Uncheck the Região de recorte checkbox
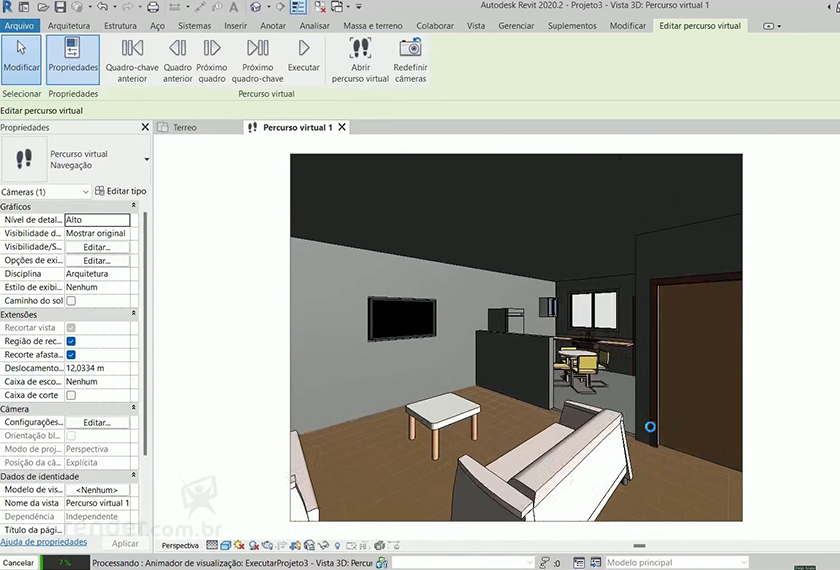The width and height of the screenshot is (840, 570). [71, 341]
